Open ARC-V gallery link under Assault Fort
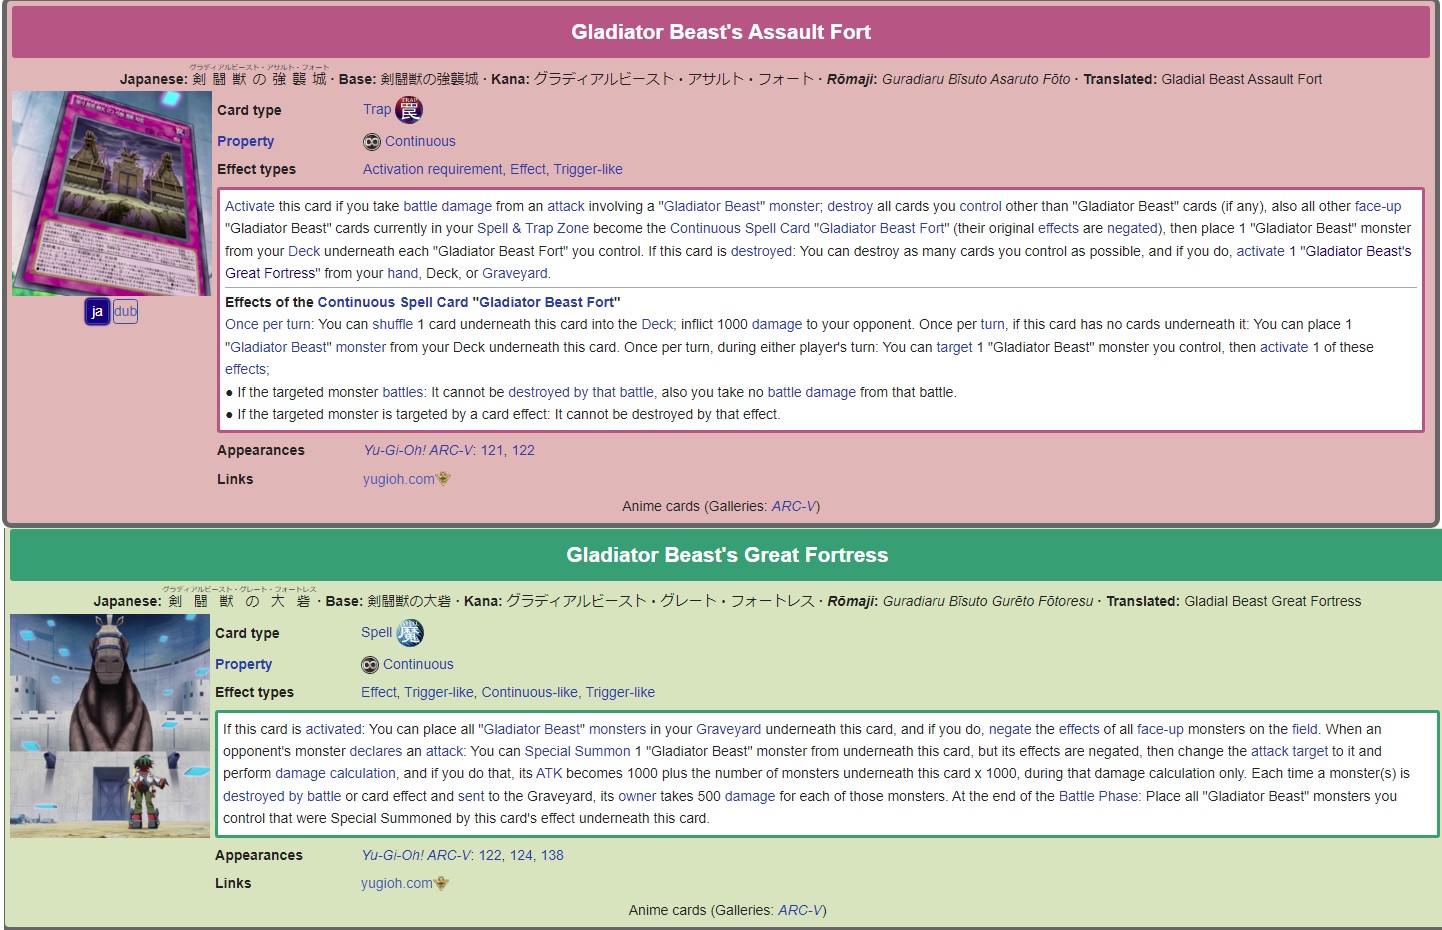The height and width of the screenshot is (930, 1442). point(794,507)
